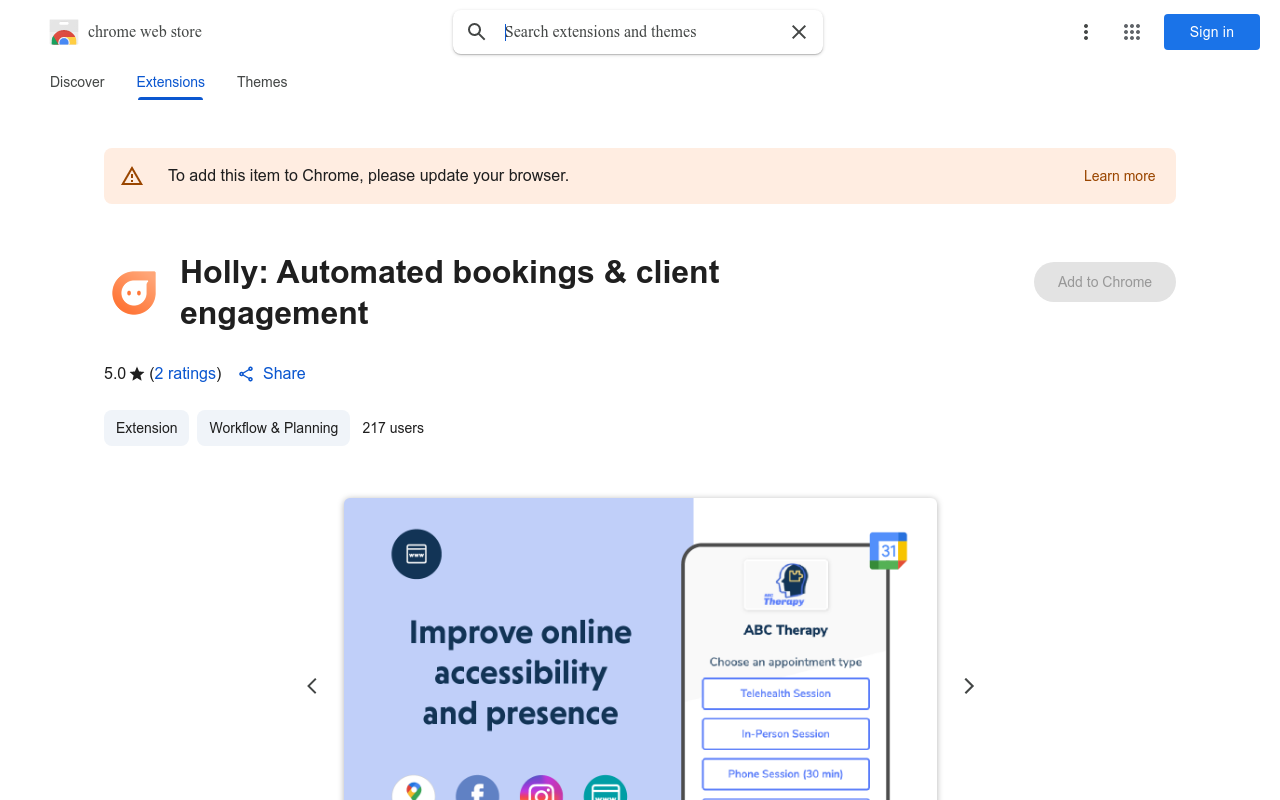
Task: Select the Extension category chip
Action: point(146,428)
